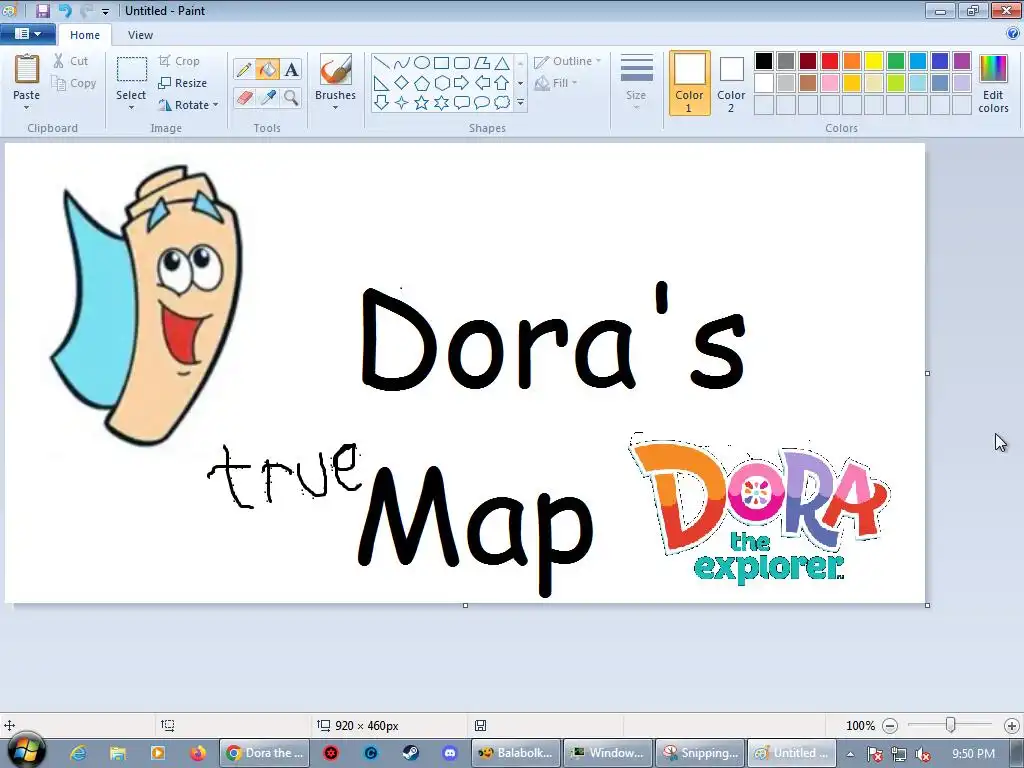Open the Windows Start button
1024x768 pixels.
click(x=26, y=752)
